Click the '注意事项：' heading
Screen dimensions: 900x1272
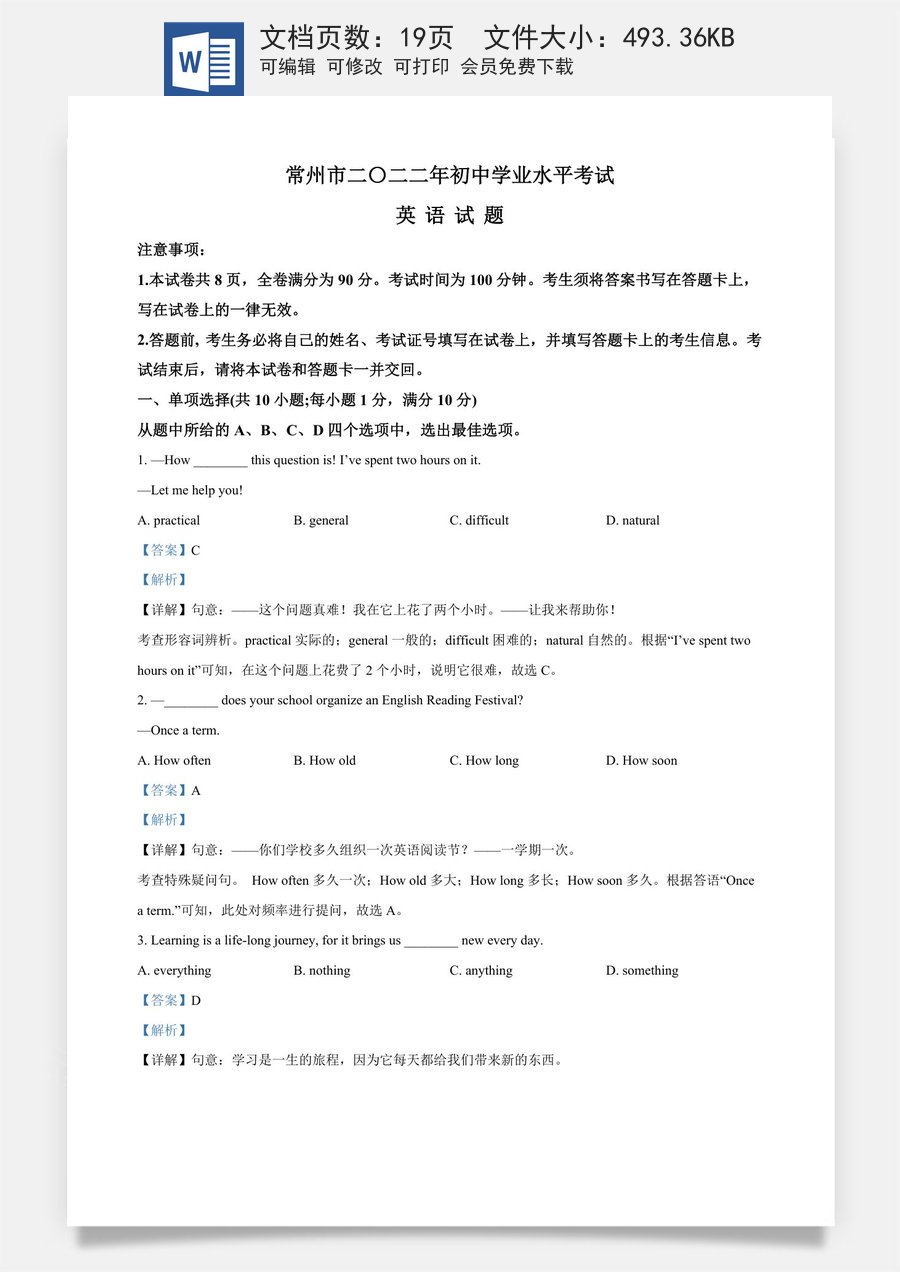tap(171, 250)
